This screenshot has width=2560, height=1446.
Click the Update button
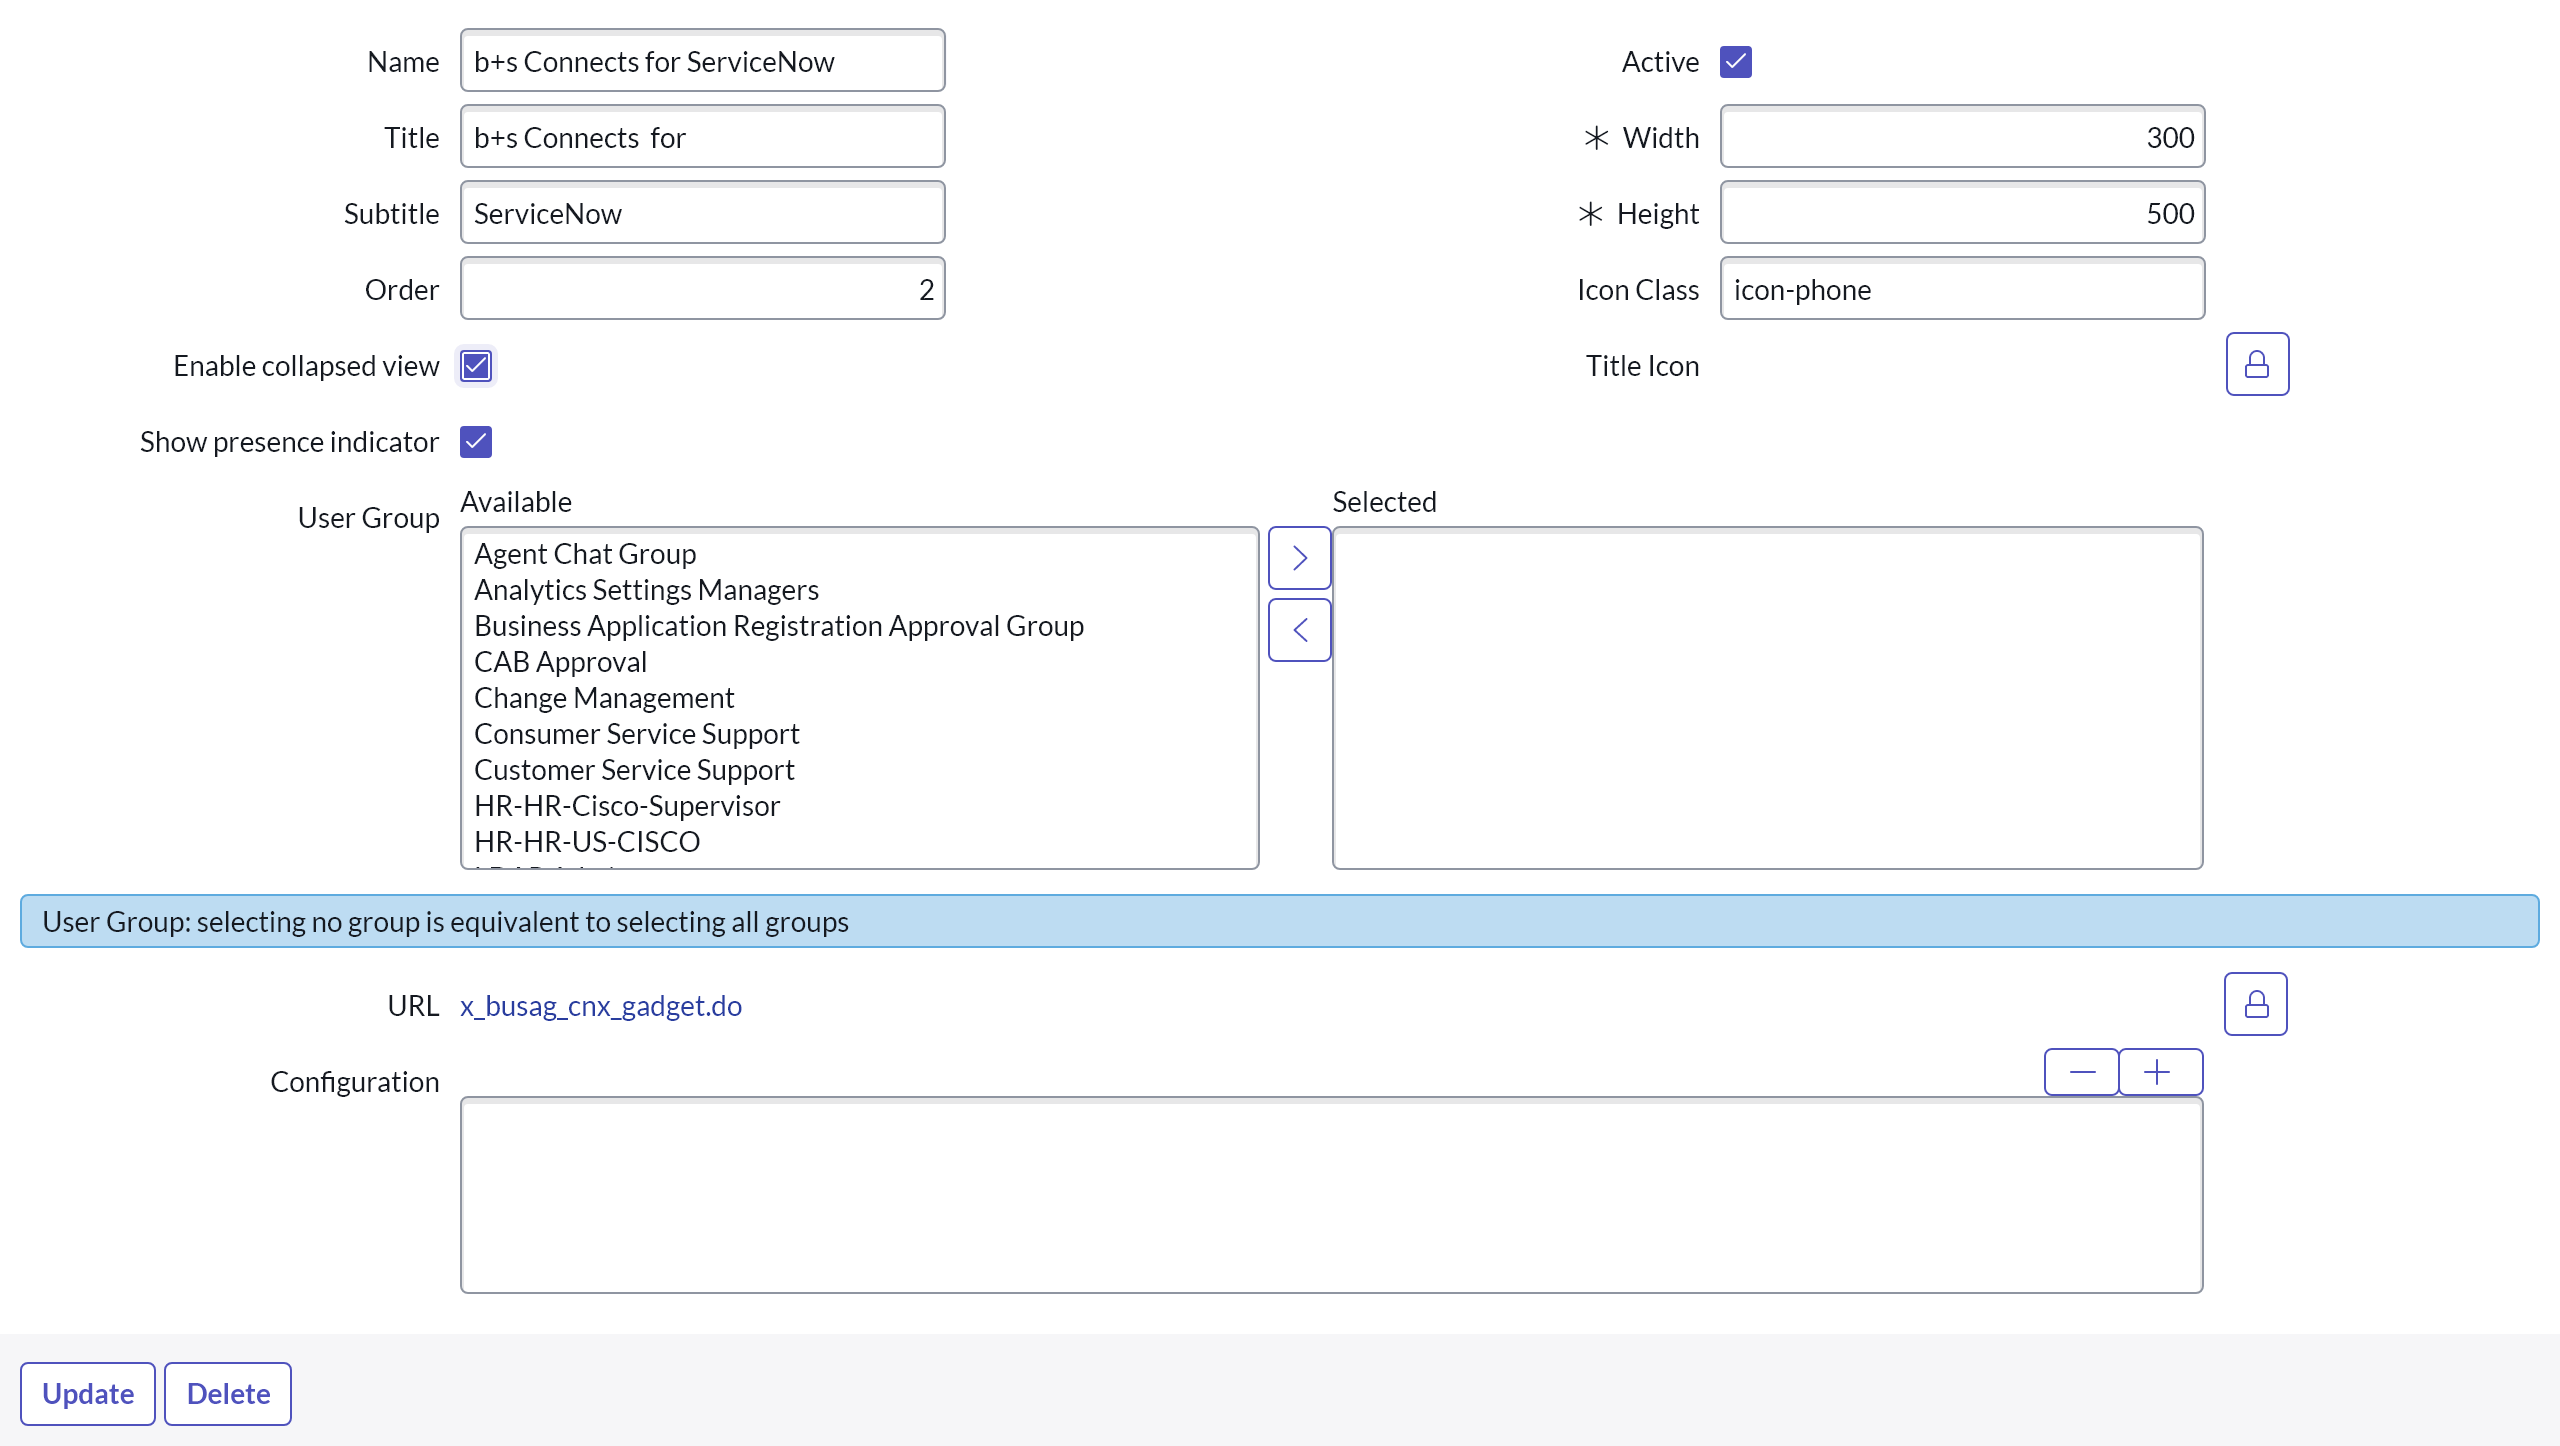click(x=88, y=1393)
